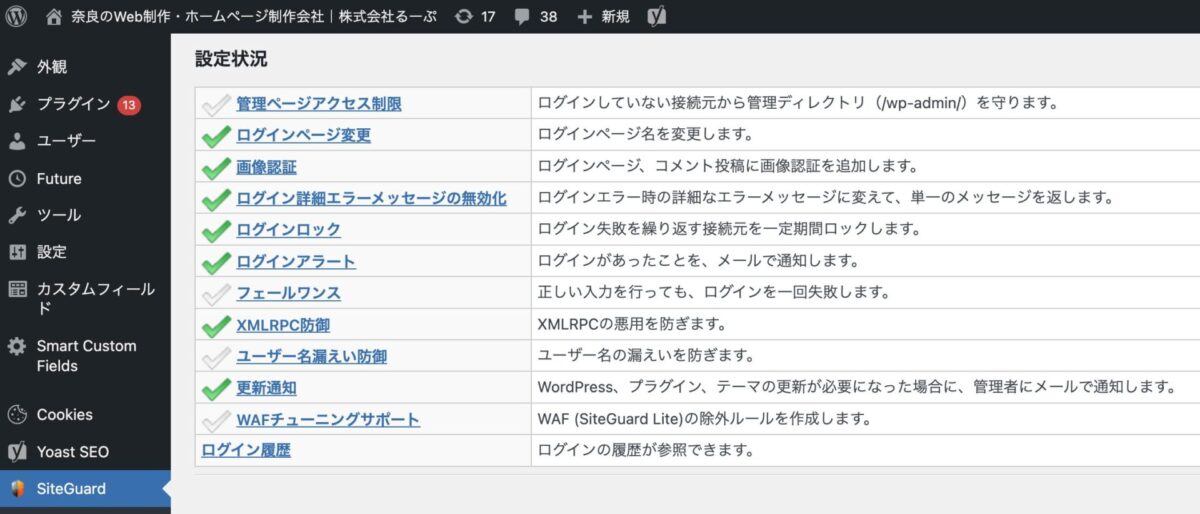1200x514 pixels.
Task: Open the ログインページ変更 link
Action: click(303, 135)
